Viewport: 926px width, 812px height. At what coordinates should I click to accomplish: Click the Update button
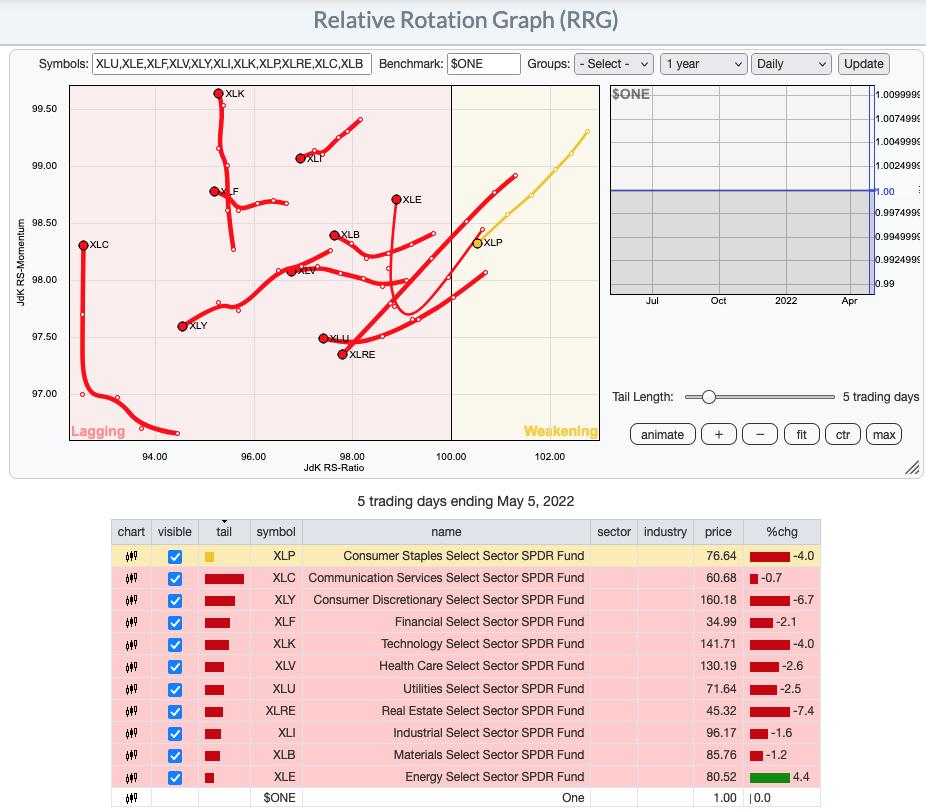(863, 64)
